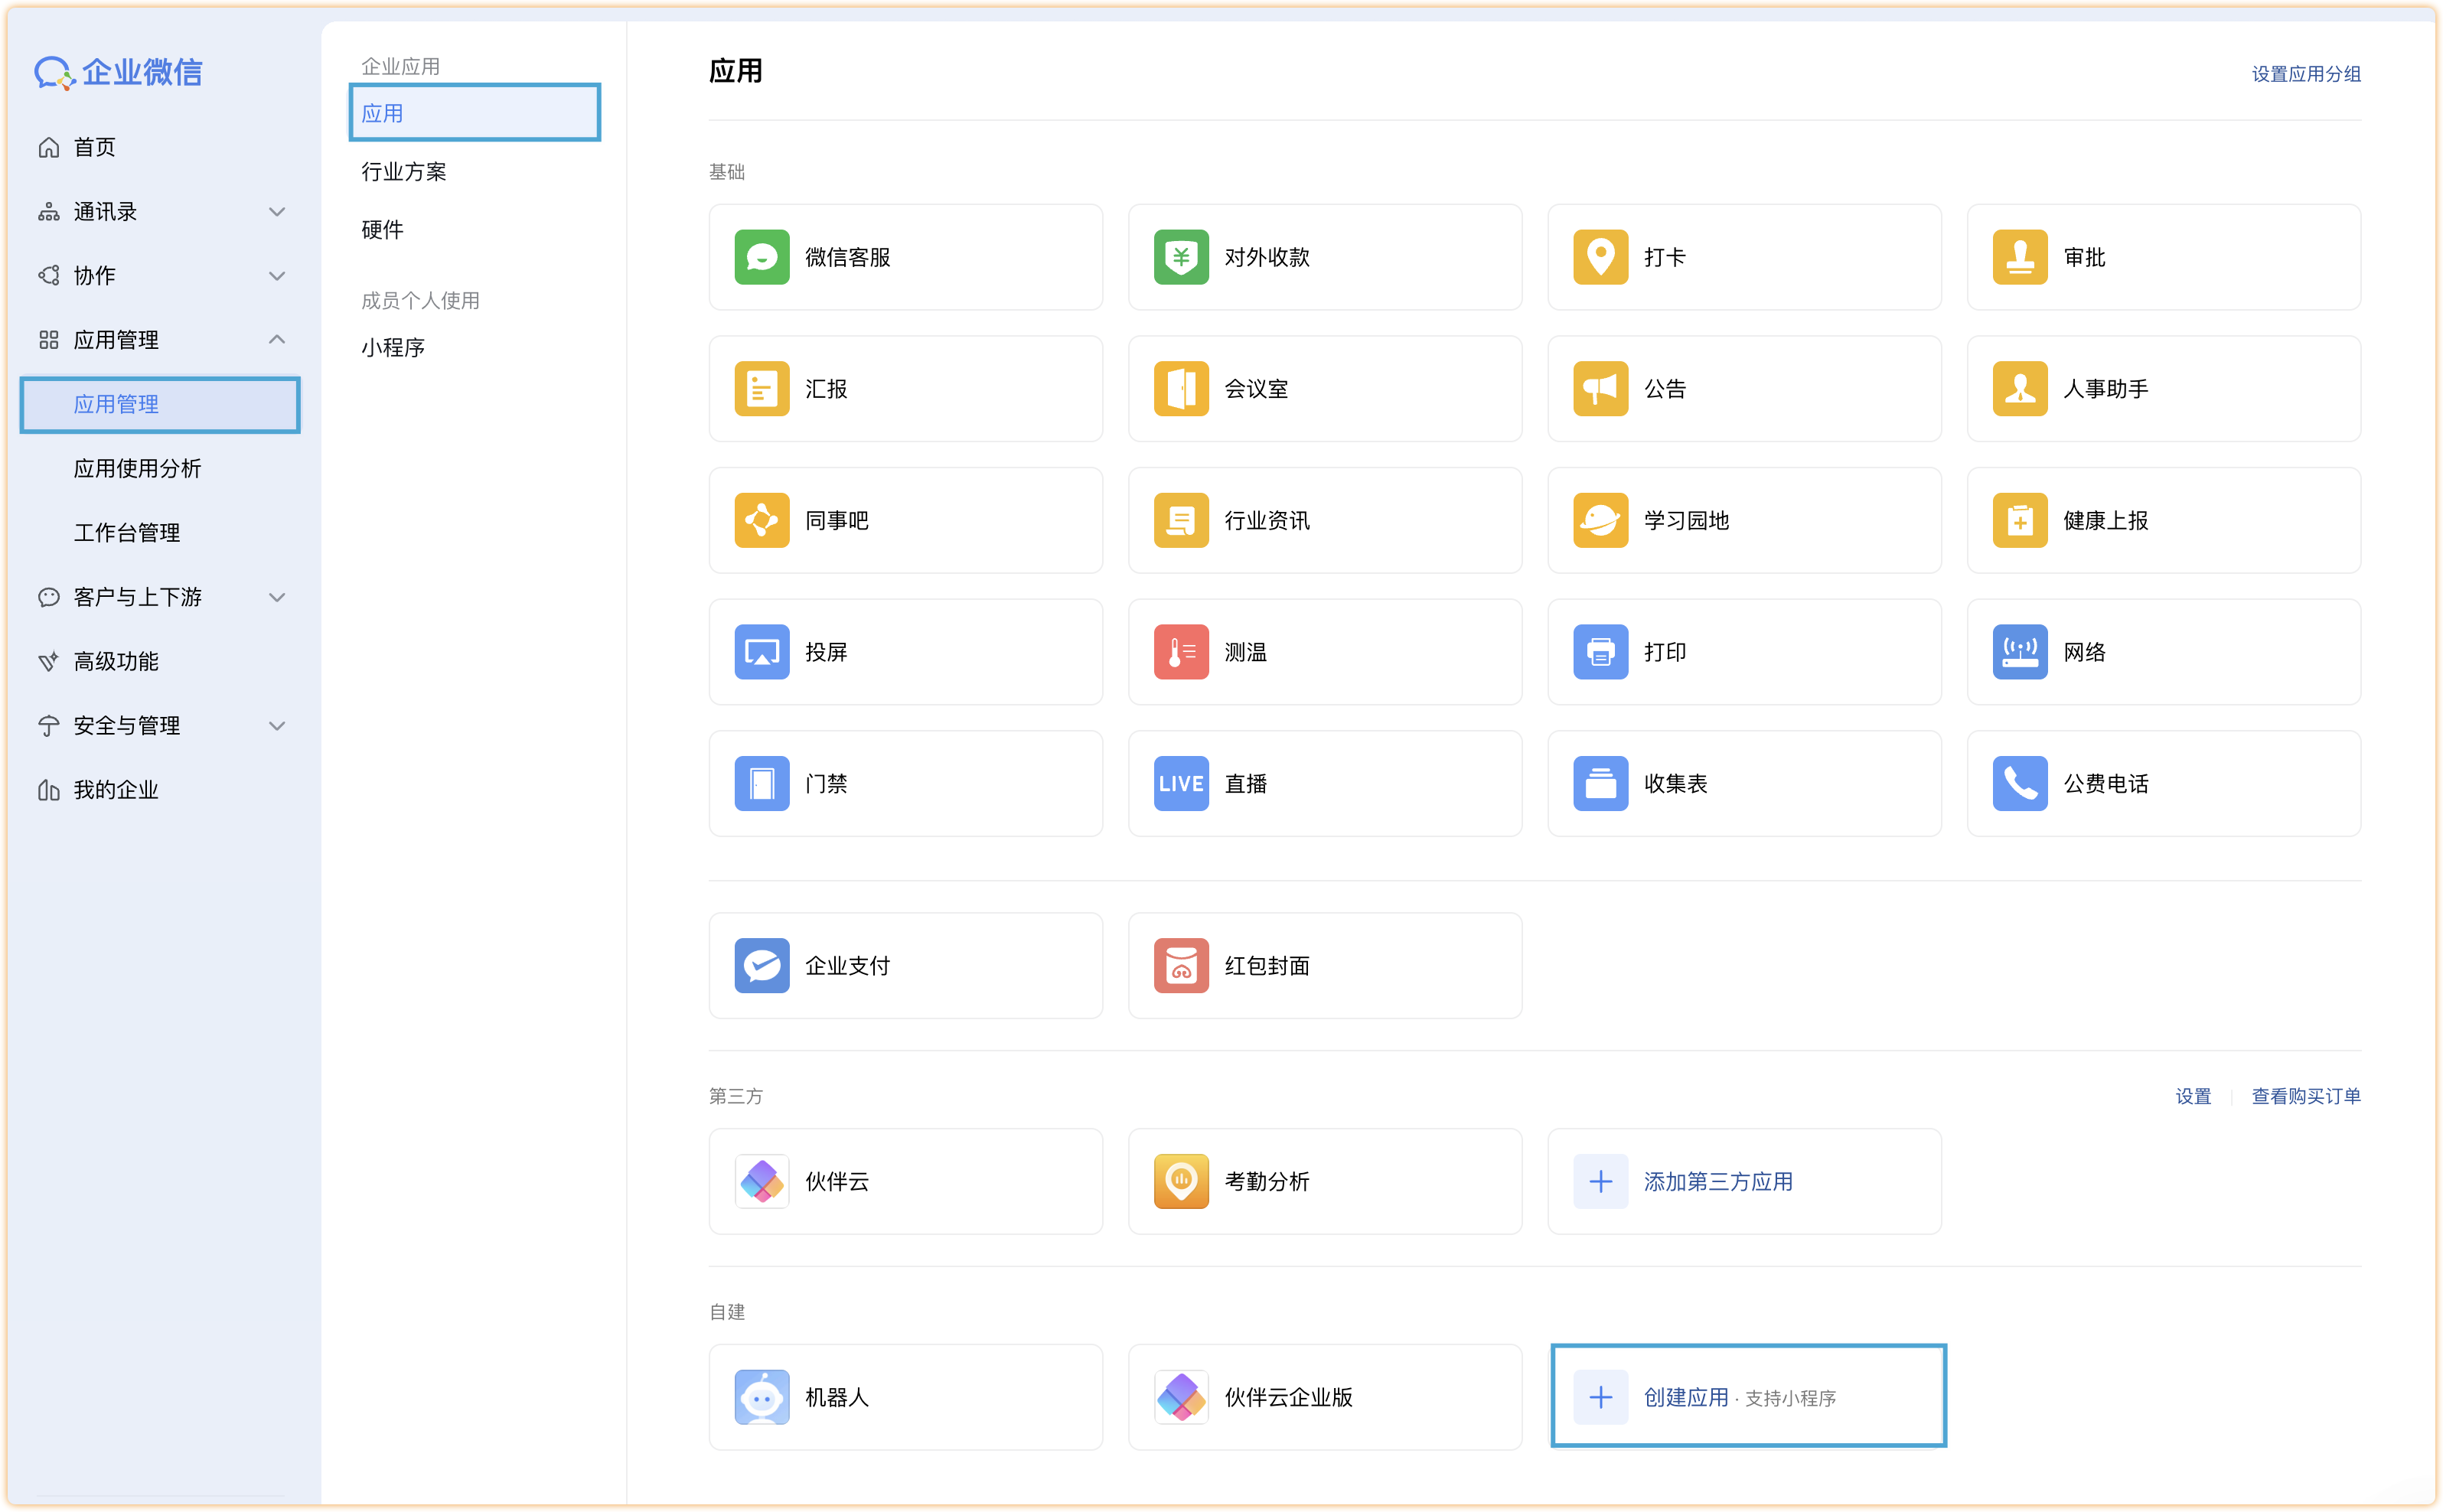Viewport: 2443px width, 1512px height.
Task: Click the plus icon beside 添加第三方应用
Action: [x=1600, y=1181]
